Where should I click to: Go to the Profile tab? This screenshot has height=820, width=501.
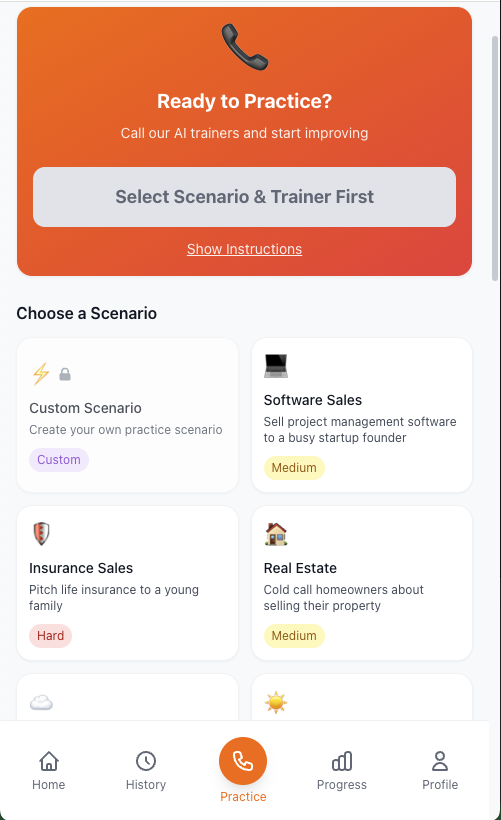[x=440, y=771]
